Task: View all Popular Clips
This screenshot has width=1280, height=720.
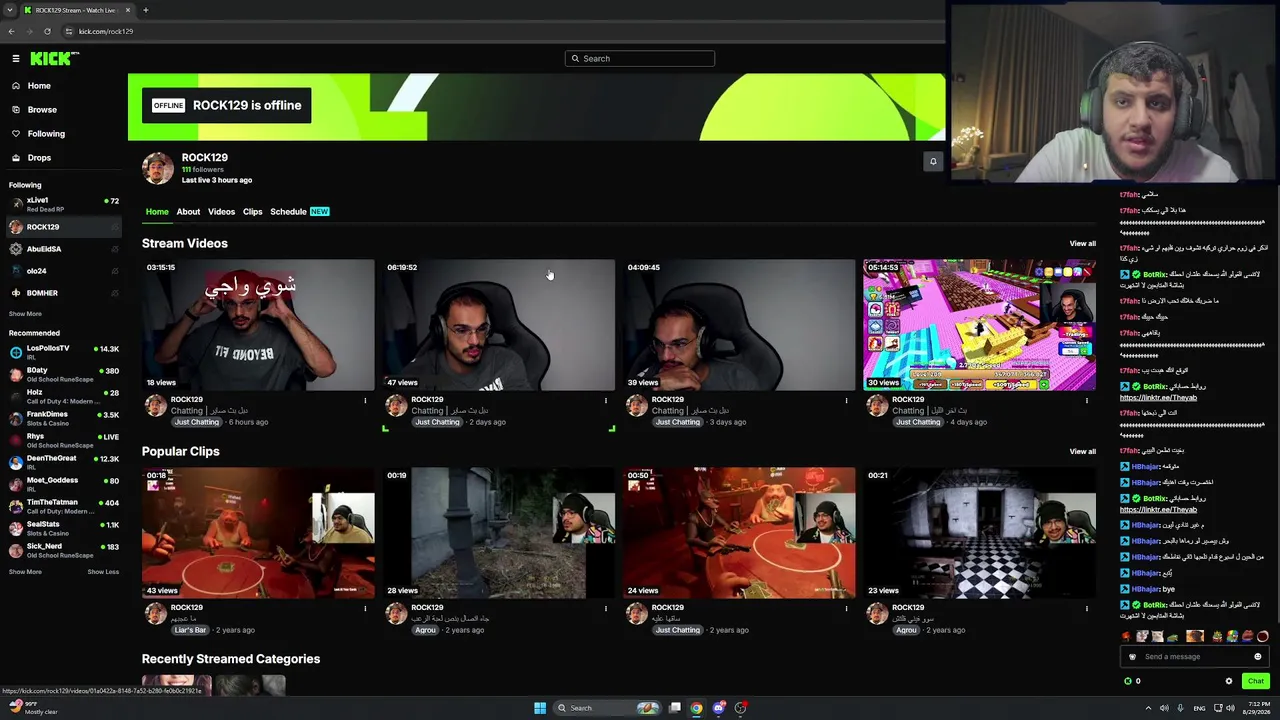Action: point(1082,452)
